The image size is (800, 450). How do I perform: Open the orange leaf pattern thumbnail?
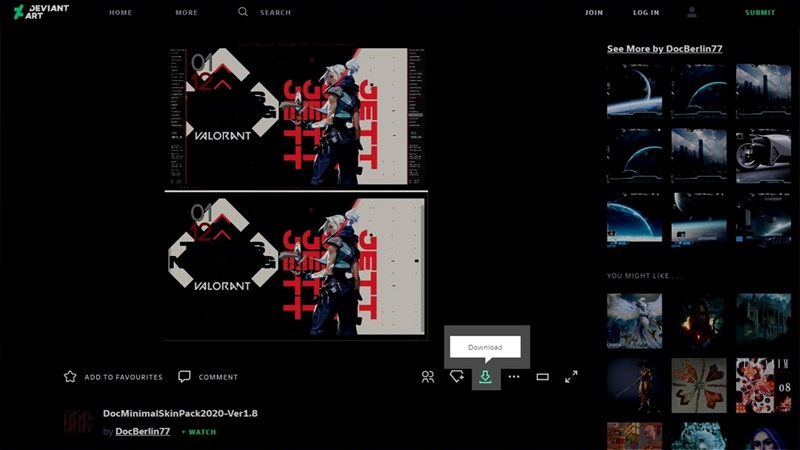click(699, 385)
